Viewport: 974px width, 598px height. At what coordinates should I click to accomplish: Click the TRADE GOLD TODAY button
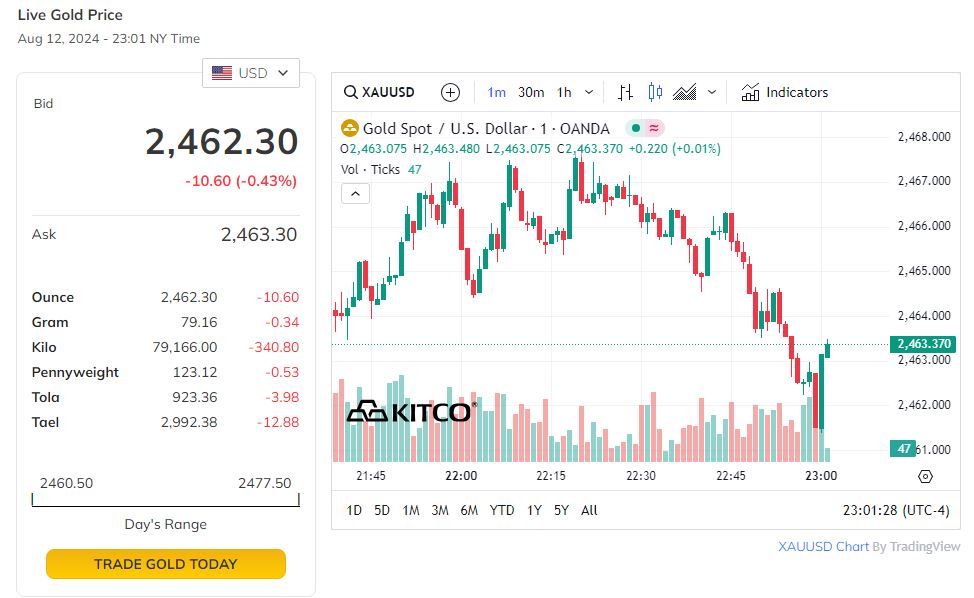click(166, 564)
